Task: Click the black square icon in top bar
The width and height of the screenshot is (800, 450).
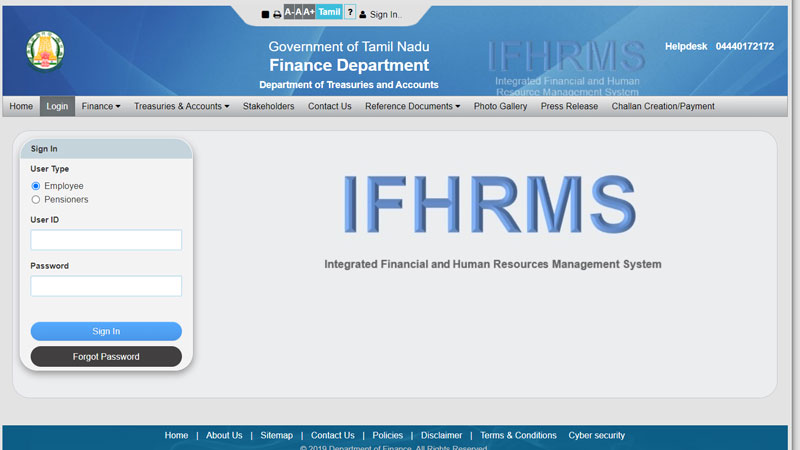Action: click(265, 14)
